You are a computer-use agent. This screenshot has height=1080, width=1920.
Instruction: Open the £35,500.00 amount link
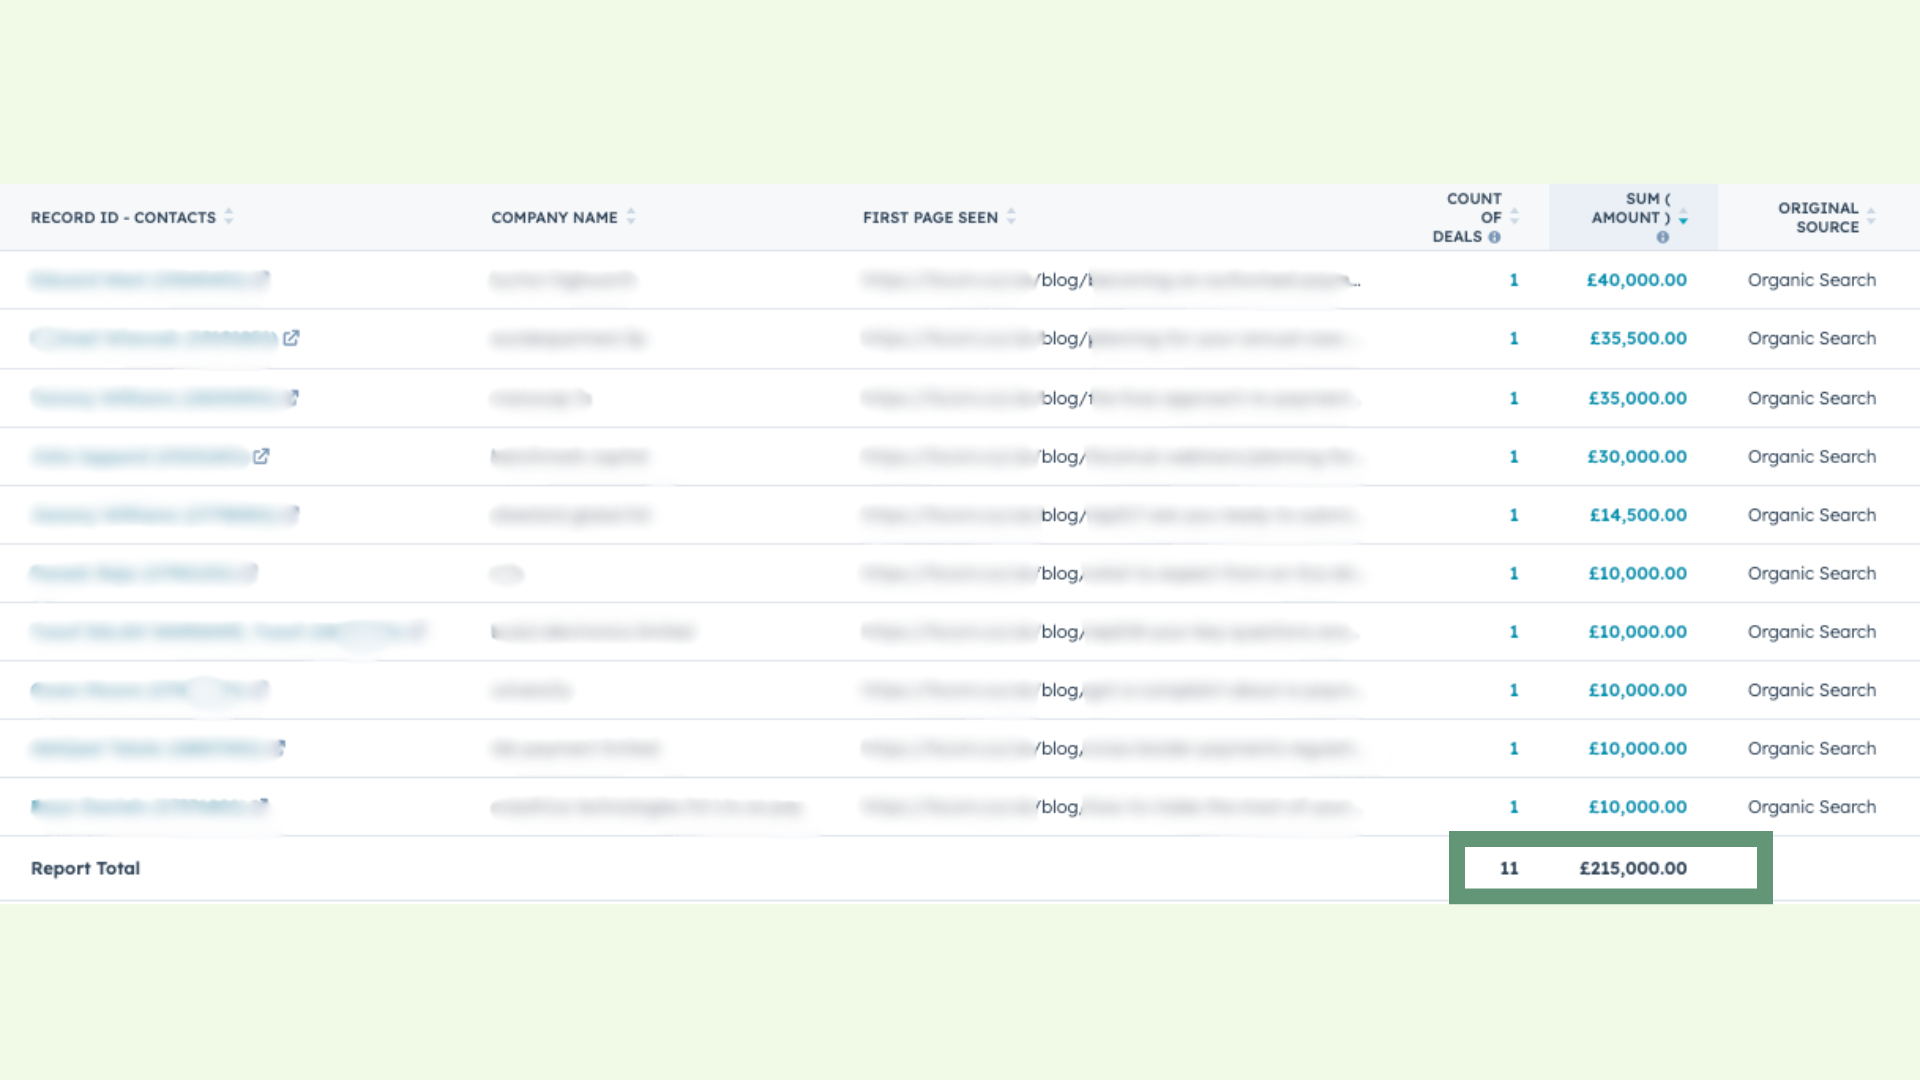click(x=1638, y=338)
